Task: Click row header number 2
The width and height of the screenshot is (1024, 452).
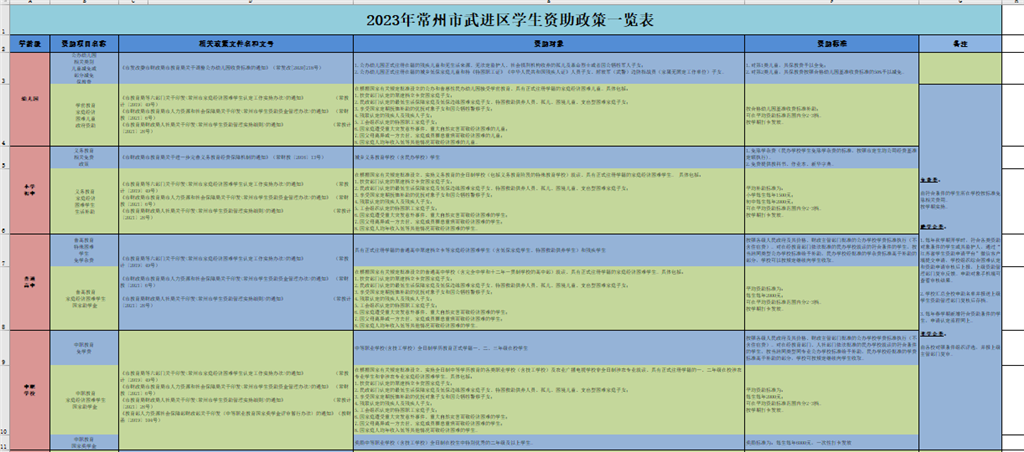Action: (x=5, y=44)
